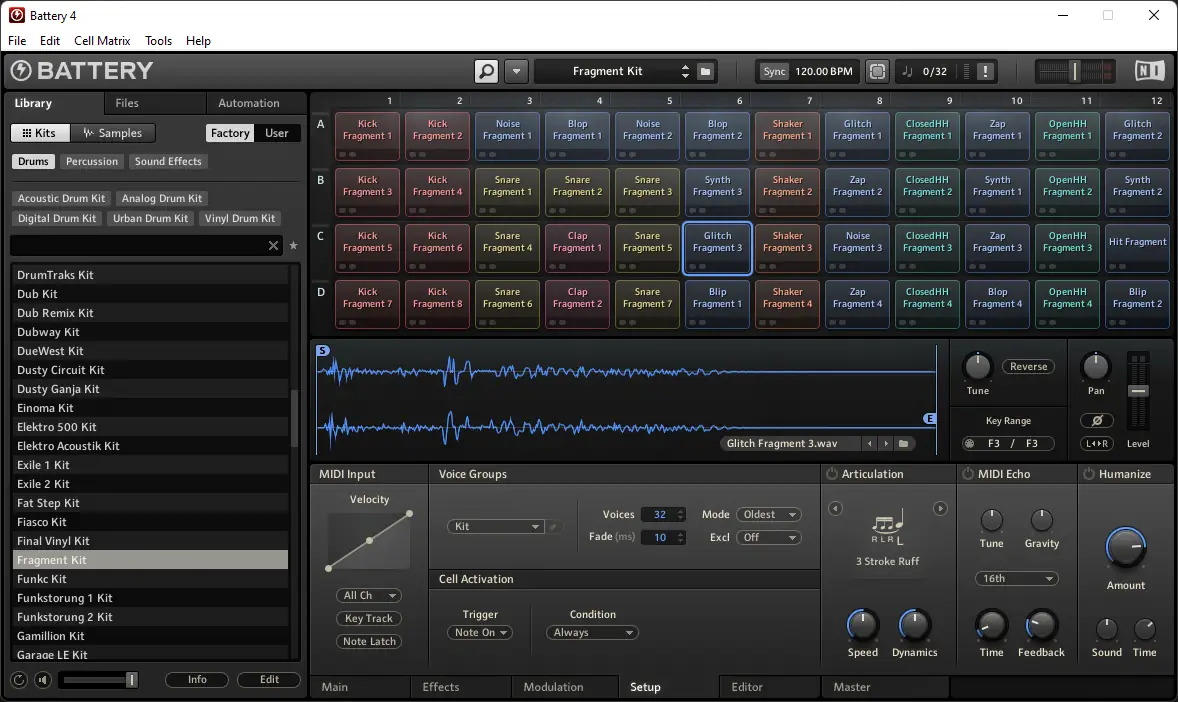Open the Excl Off dropdown
Screen dimensions: 1178x702
(x=768, y=537)
